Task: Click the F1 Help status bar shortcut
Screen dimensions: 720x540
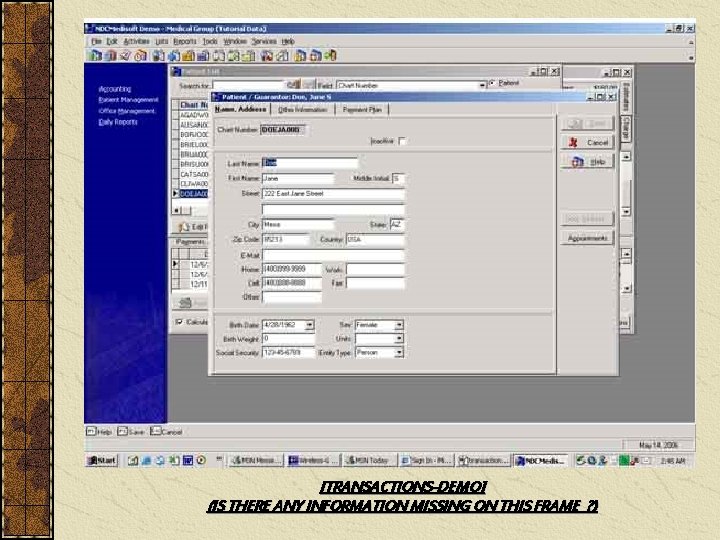Action: tap(99, 432)
